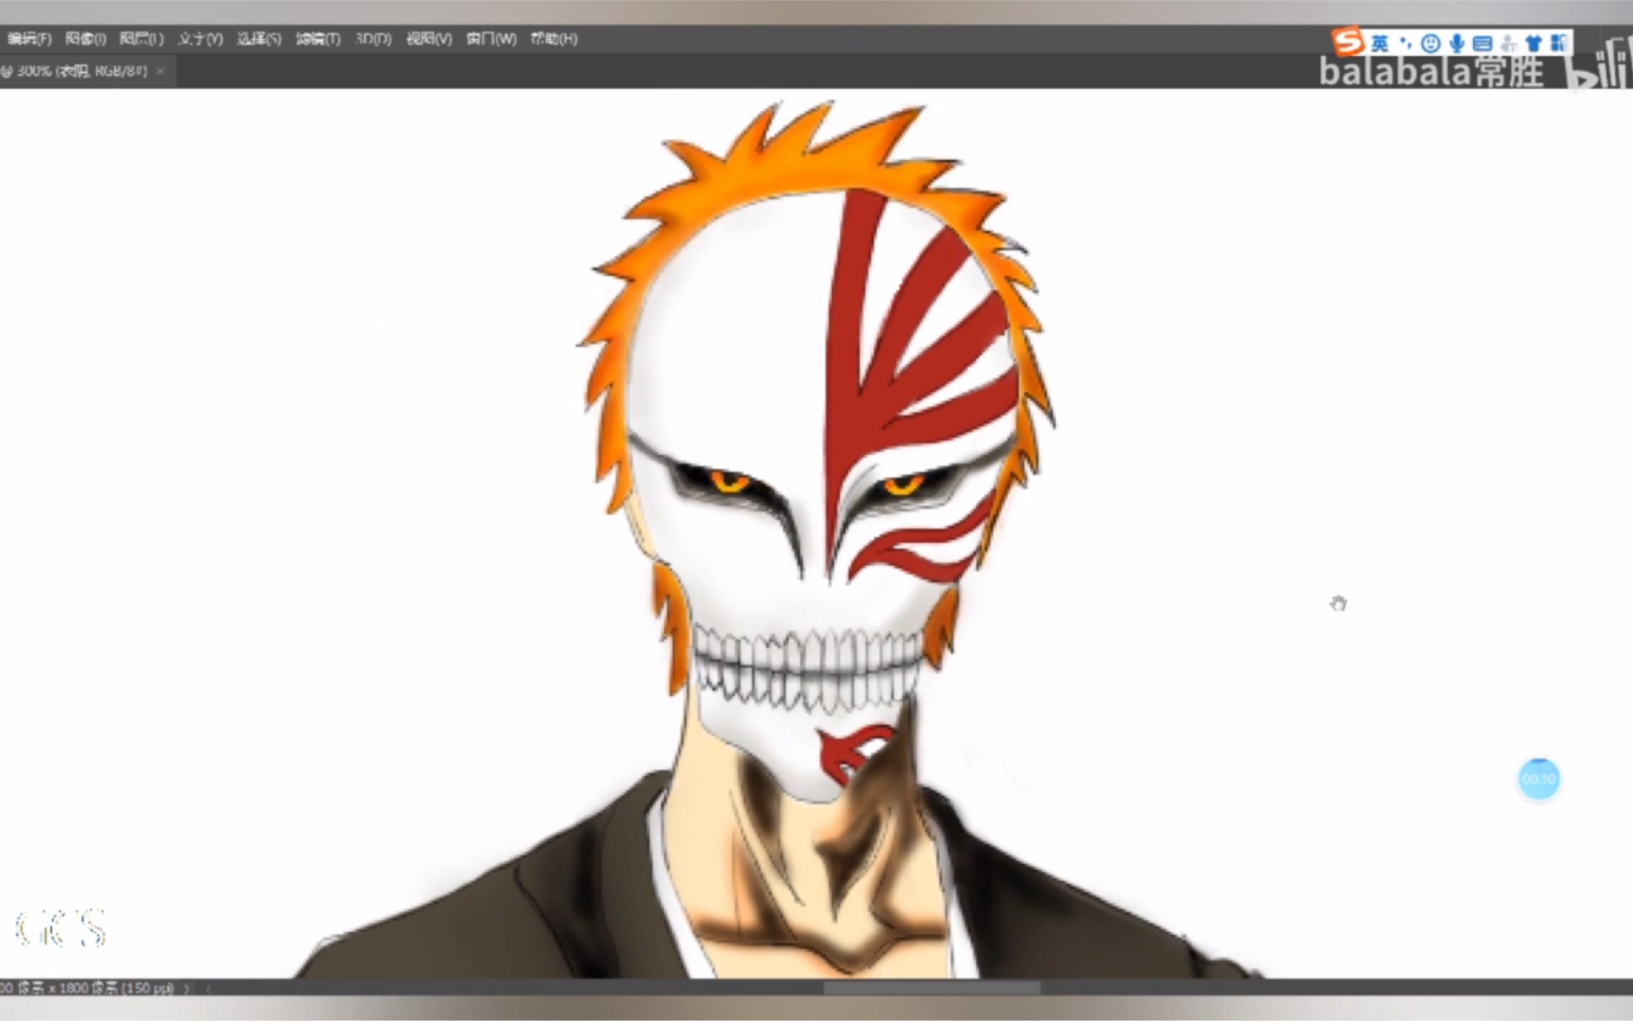1633x1021 pixels.
Task: Expand the status bar document info arrow
Action: [x=187, y=988]
